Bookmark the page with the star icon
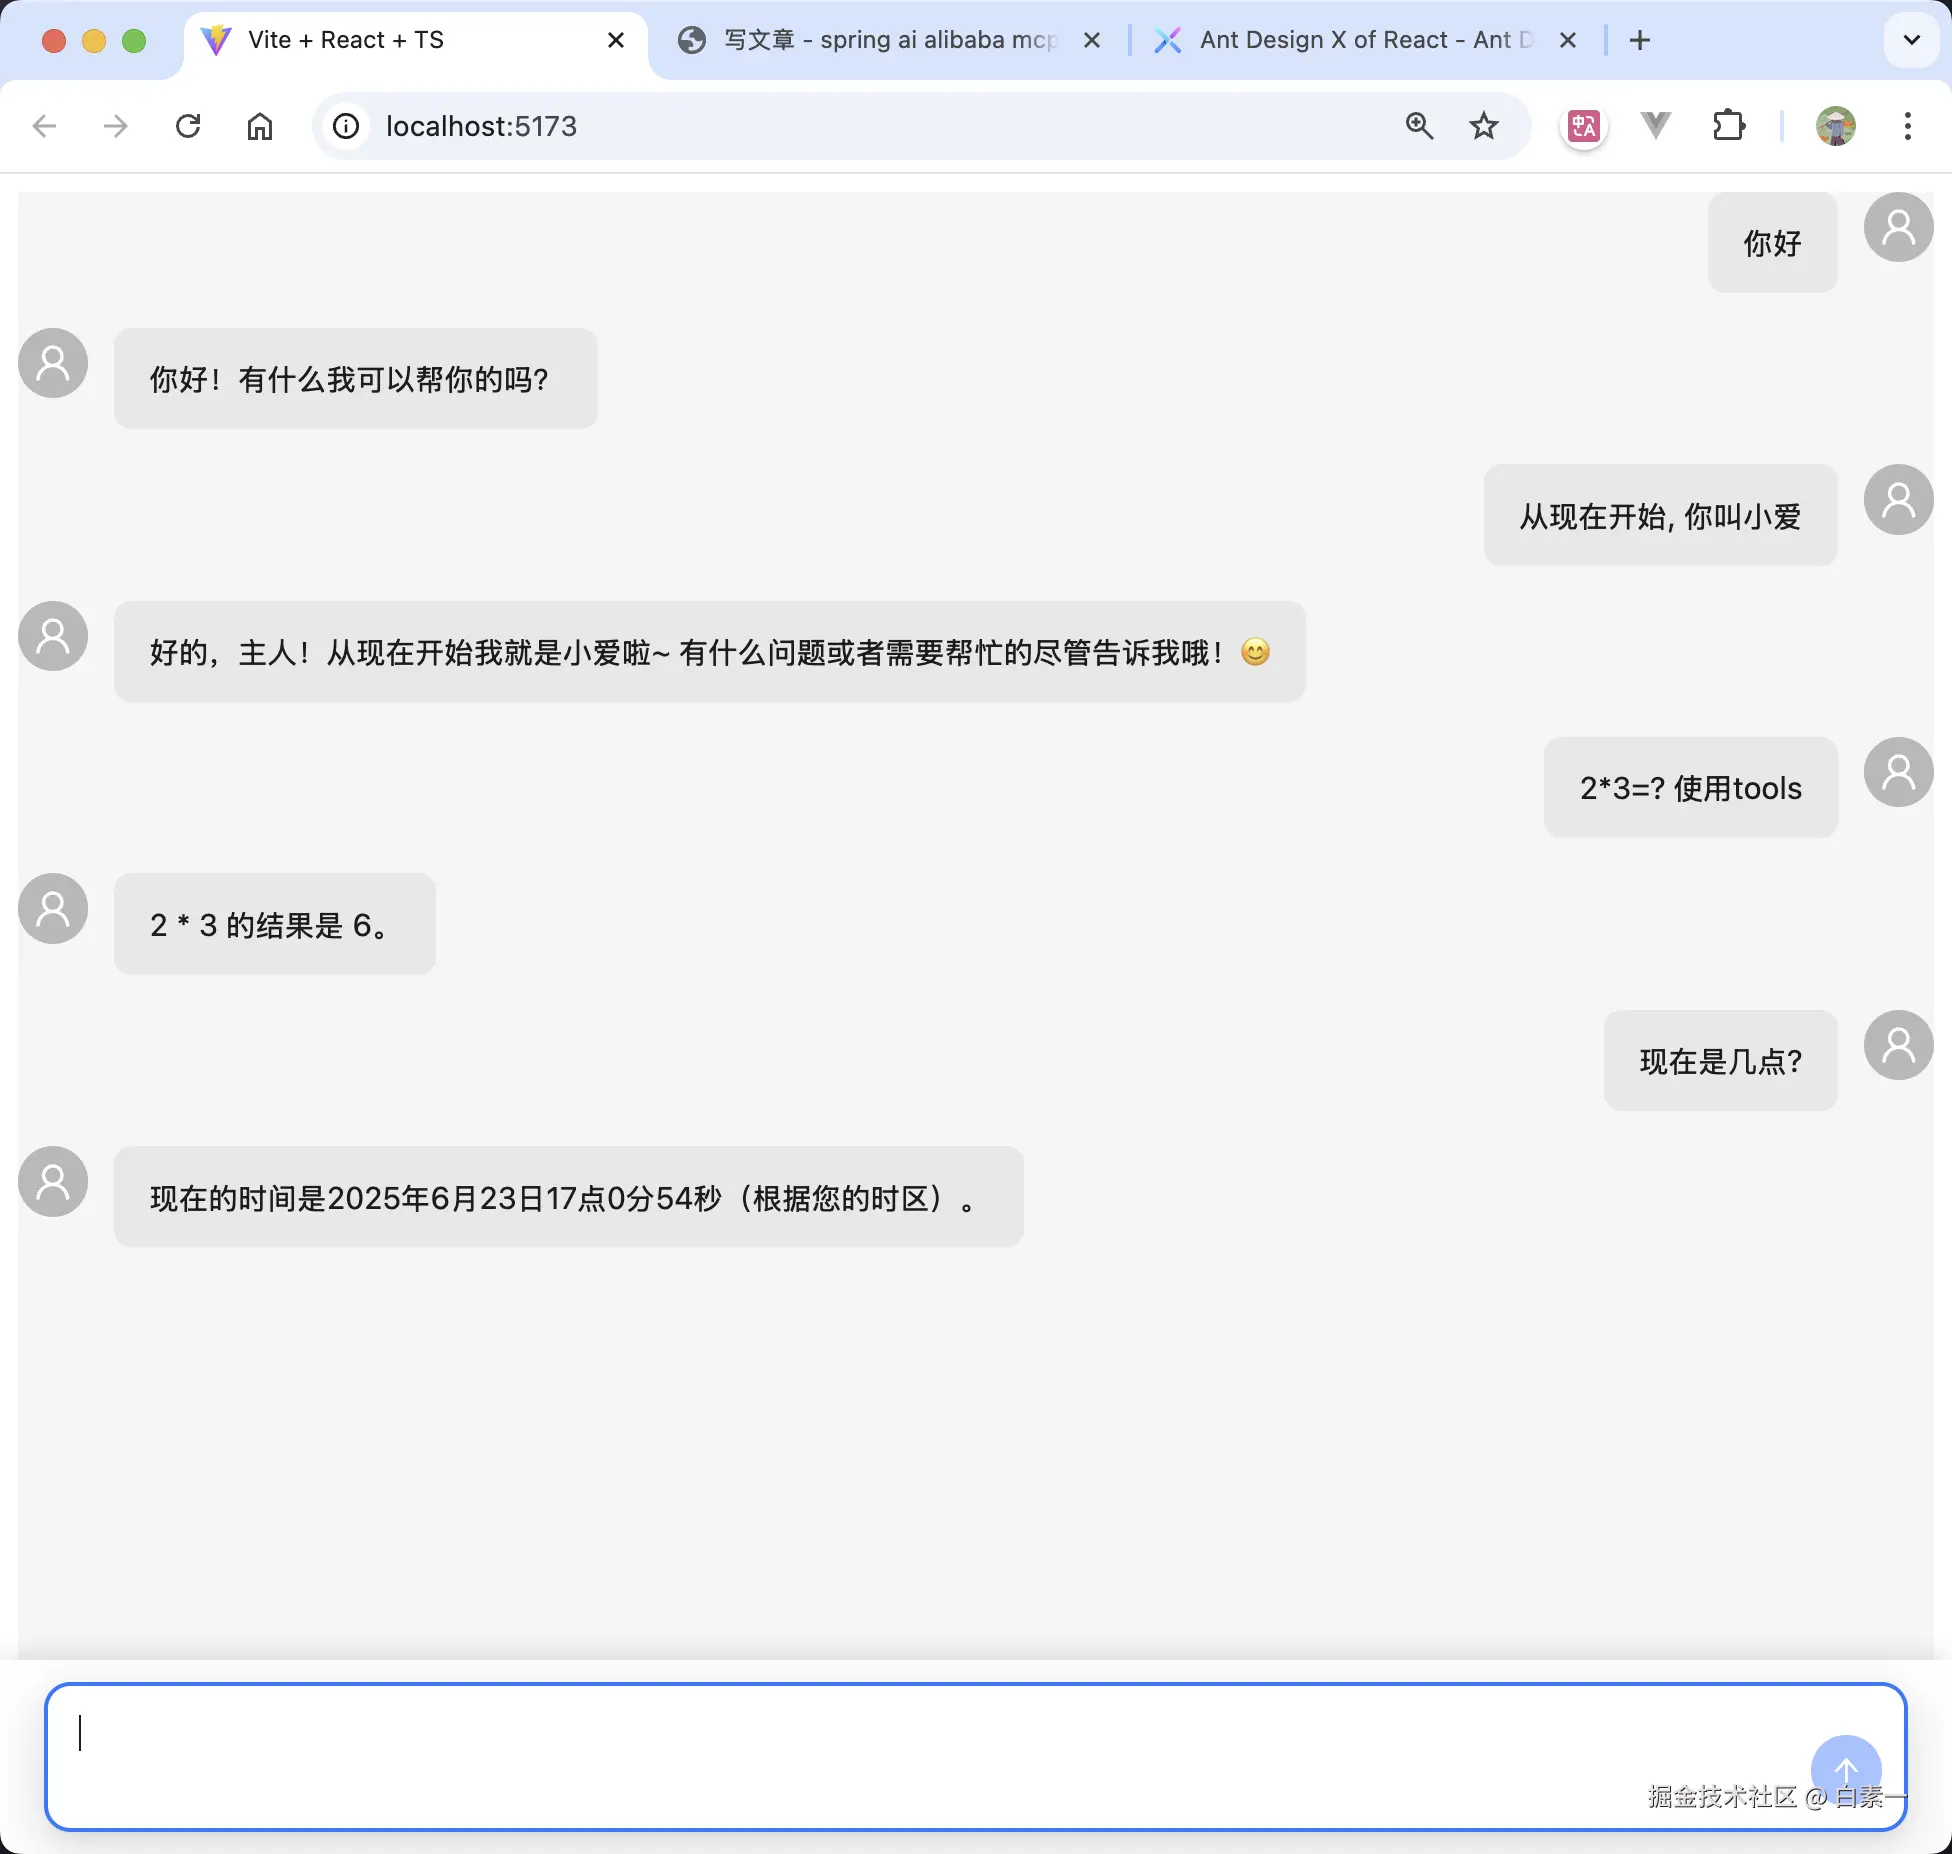 [1484, 126]
